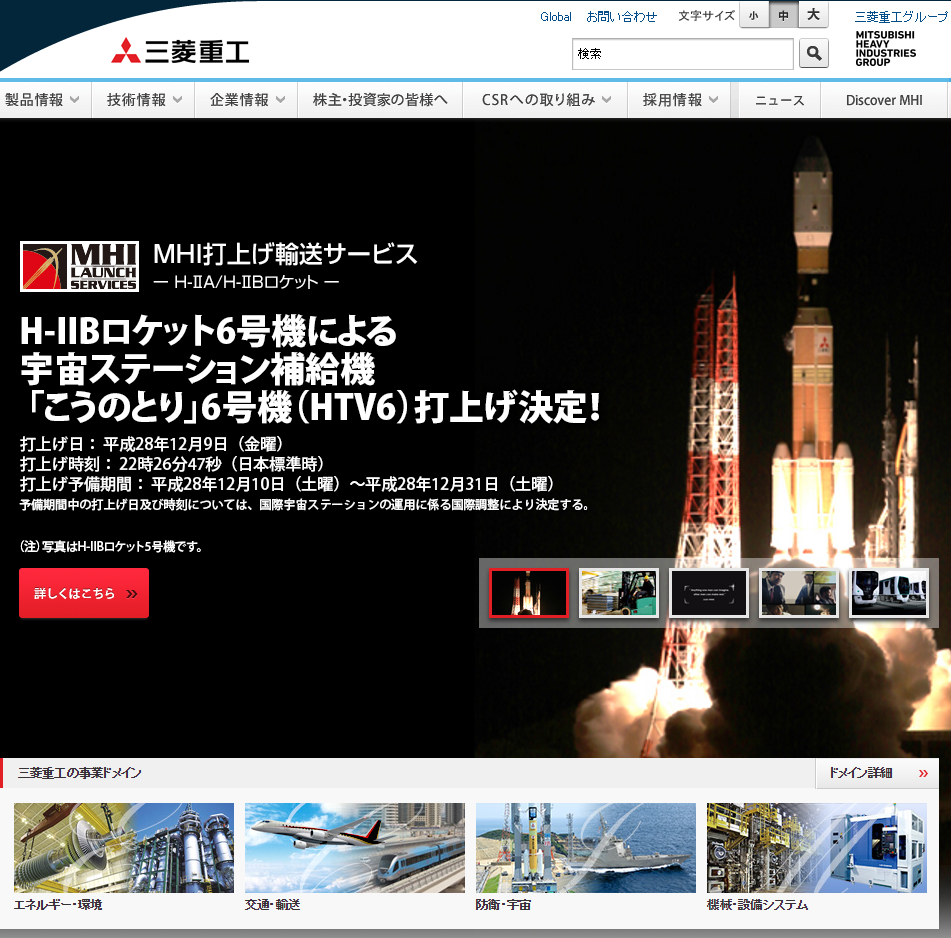Select the forklift slide thumbnail

[619, 593]
